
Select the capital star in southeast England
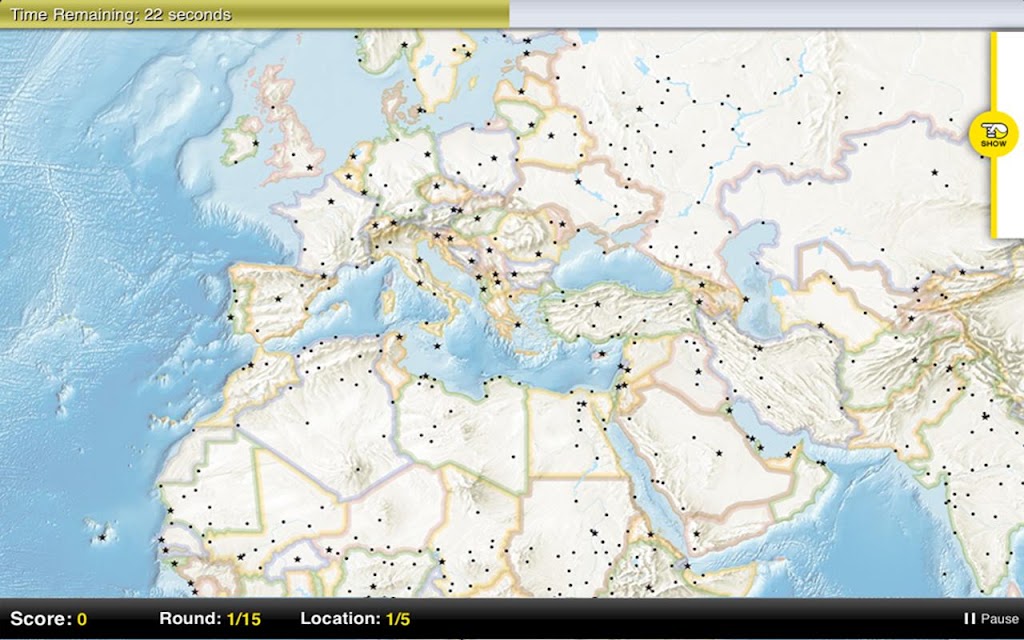(x=310, y=168)
